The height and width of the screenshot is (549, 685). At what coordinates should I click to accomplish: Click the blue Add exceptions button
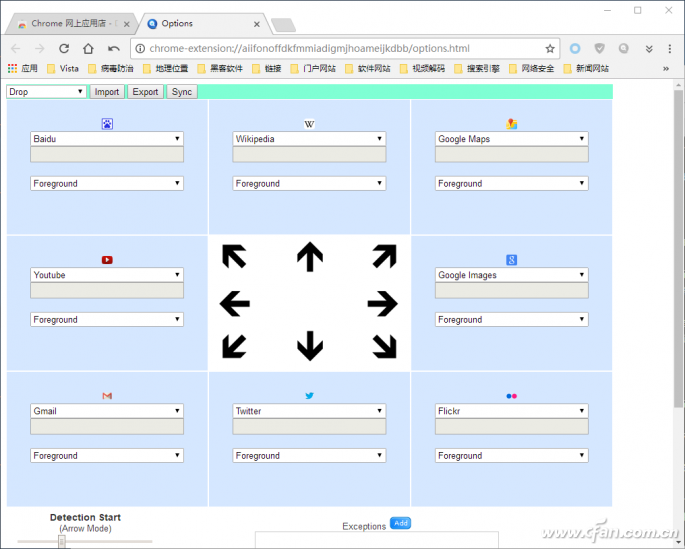click(x=400, y=523)
